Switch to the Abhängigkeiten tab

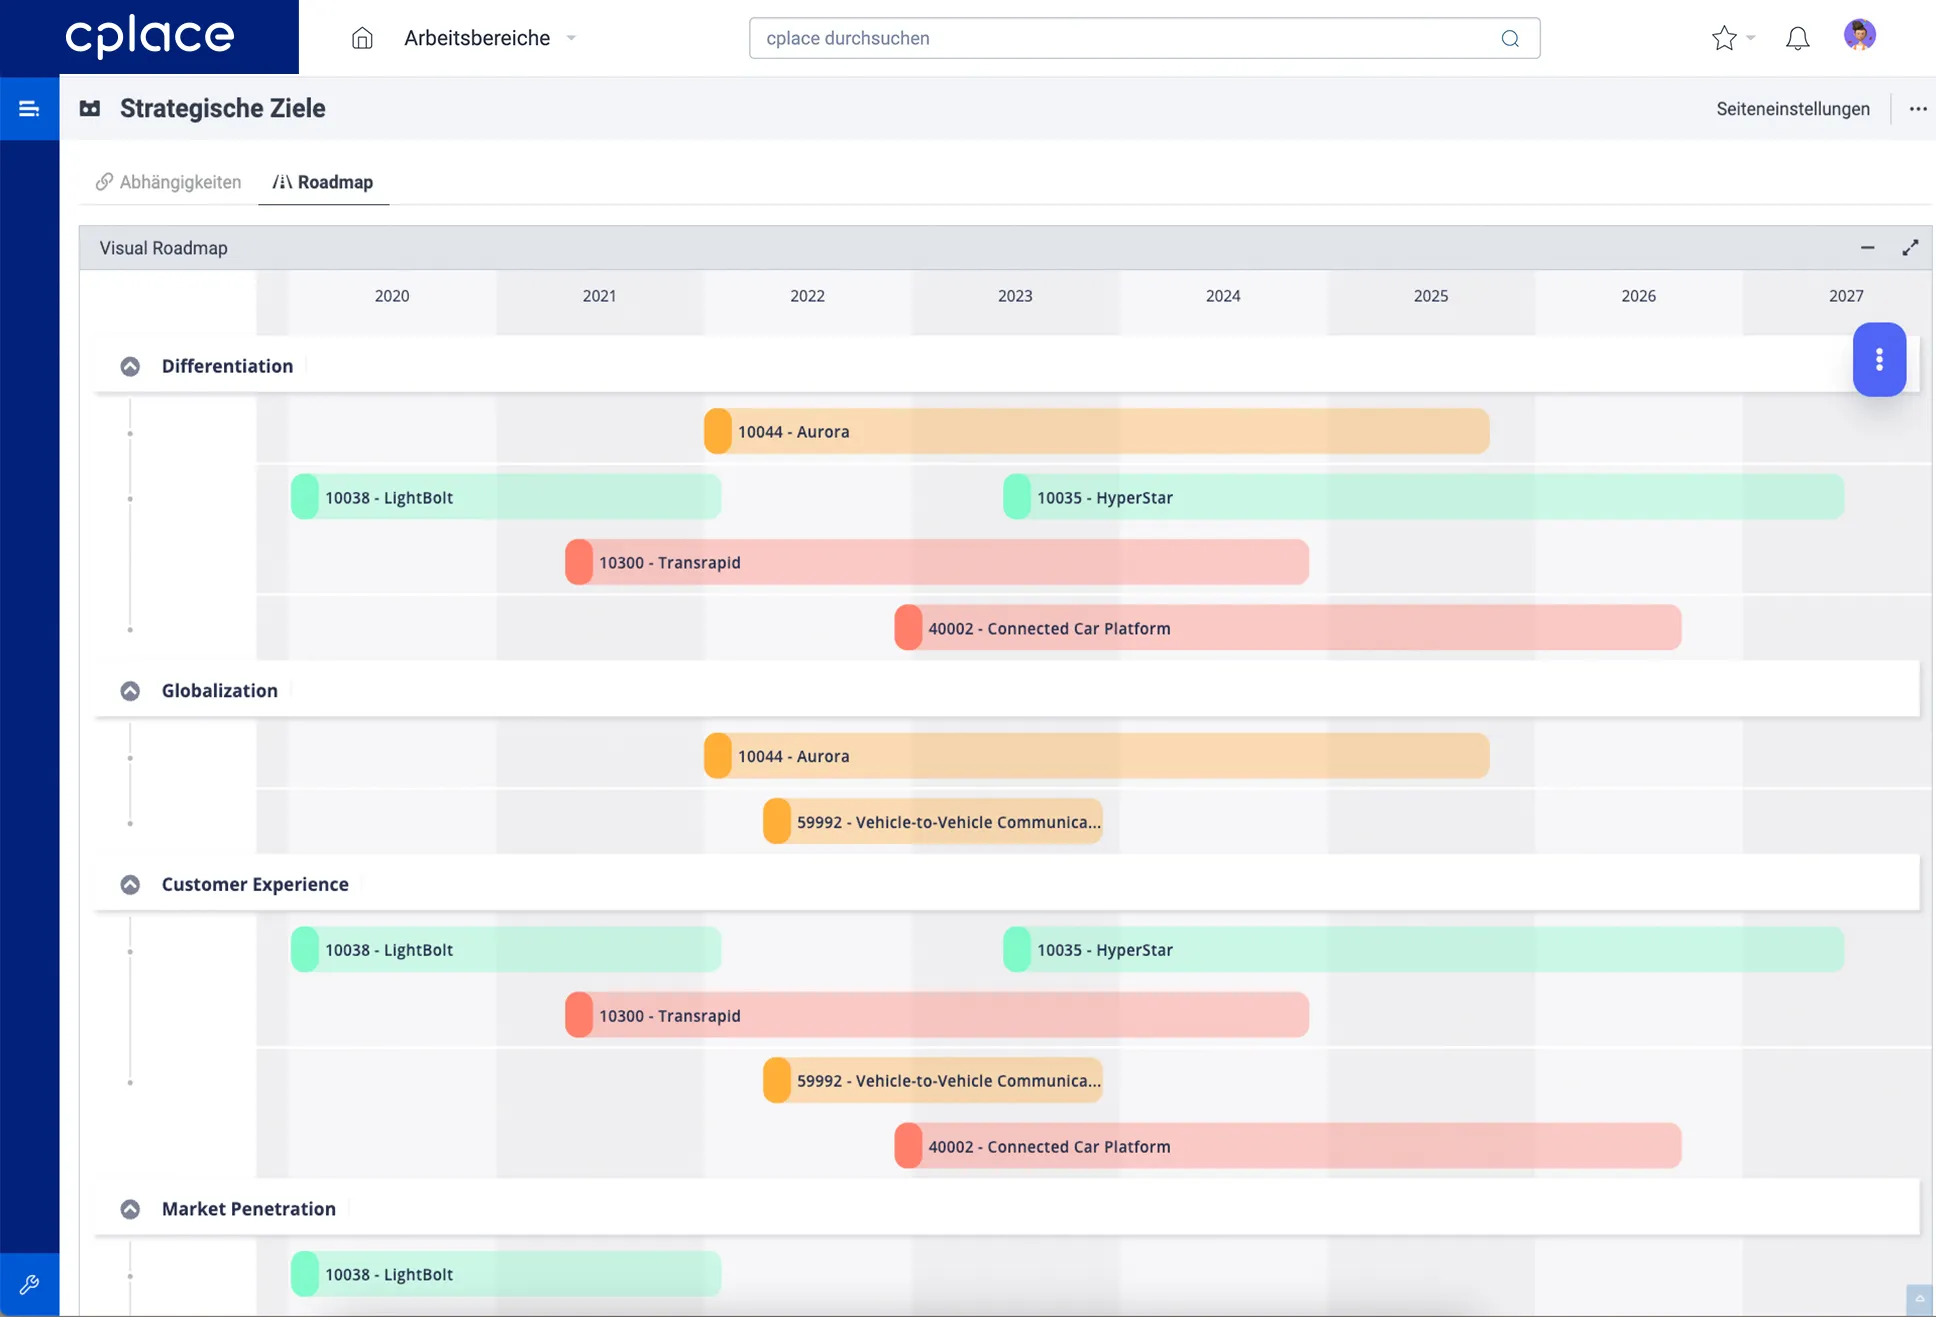point(167,182)
